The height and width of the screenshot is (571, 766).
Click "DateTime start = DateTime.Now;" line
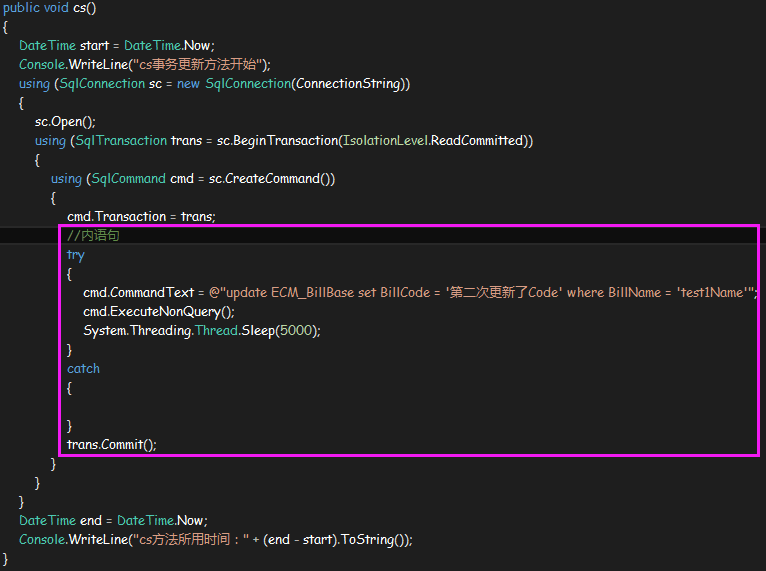click(x=117, y=45)
